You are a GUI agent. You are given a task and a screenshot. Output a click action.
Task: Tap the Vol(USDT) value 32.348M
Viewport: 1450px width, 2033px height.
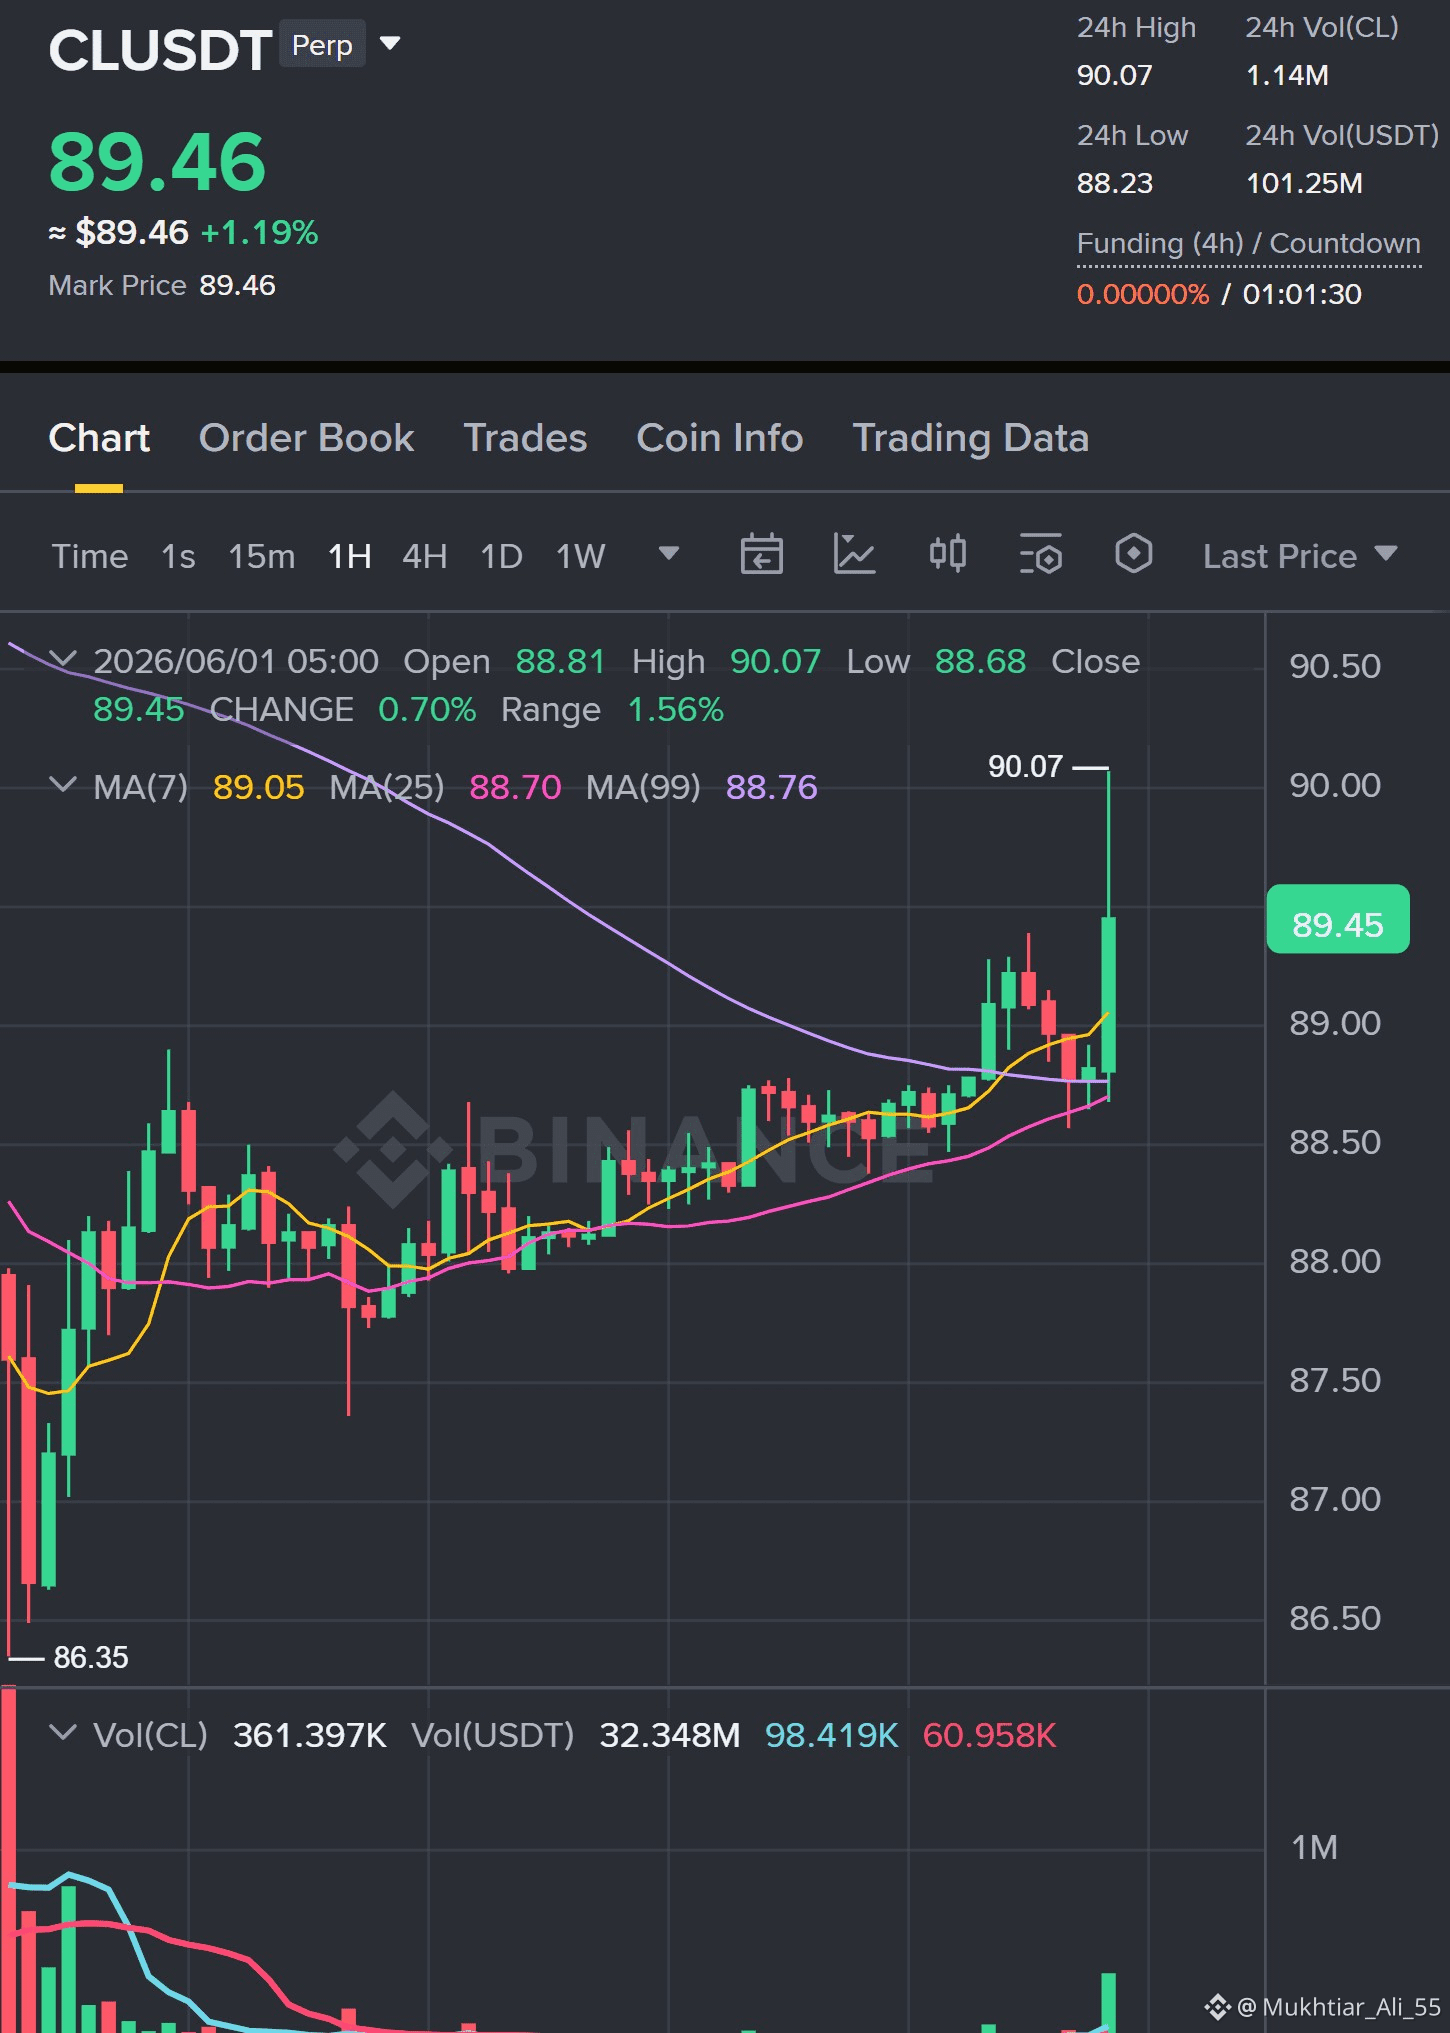pyautogui.click(x=669, y=1735)
